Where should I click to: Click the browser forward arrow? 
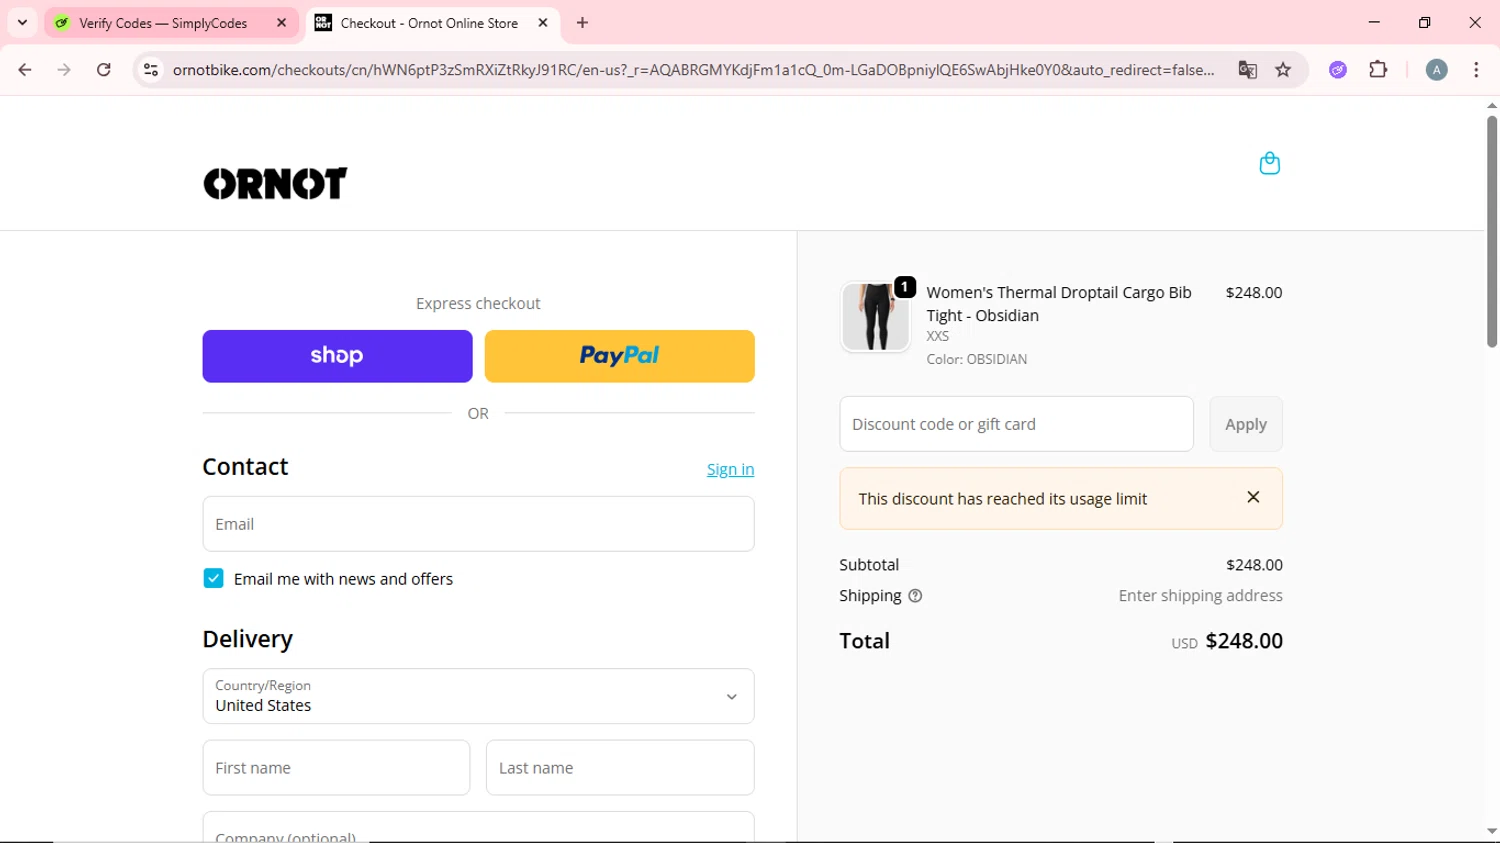(64, 70)
